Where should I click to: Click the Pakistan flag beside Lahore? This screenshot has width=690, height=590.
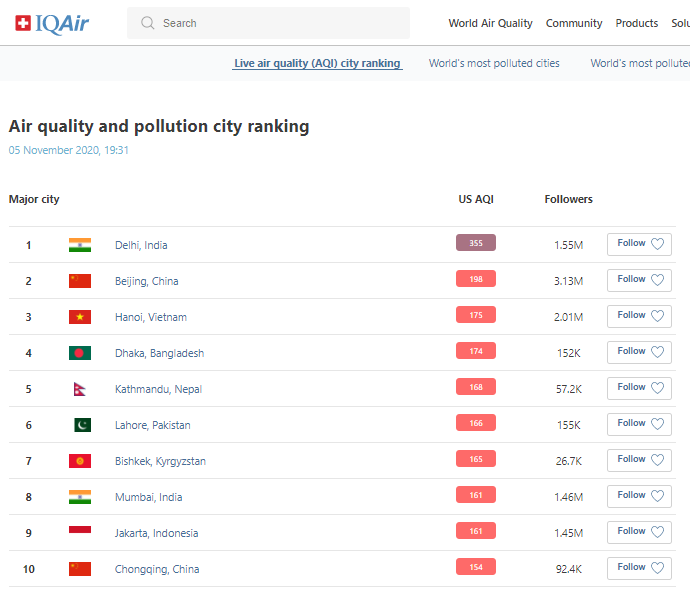(x=81, y=425)
